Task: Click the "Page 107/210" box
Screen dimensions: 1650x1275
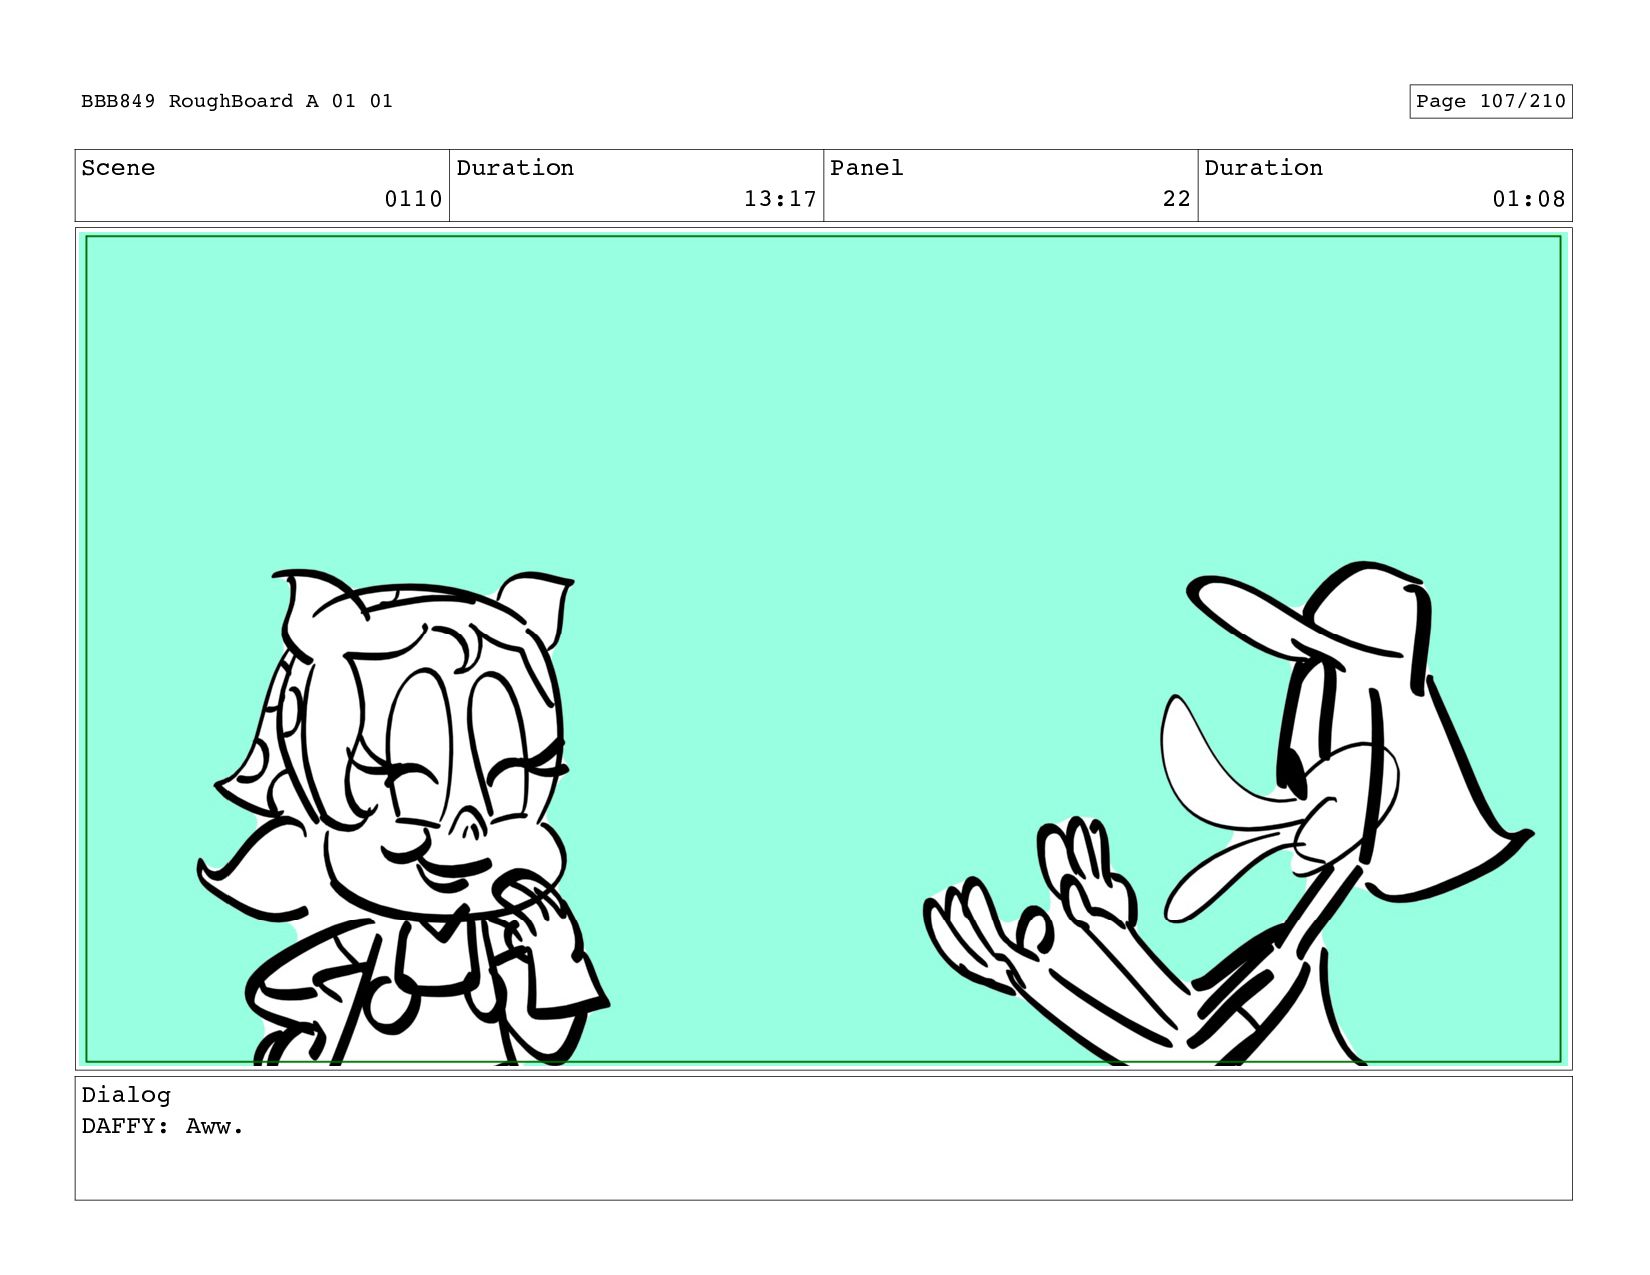Action: [x=1490, y=101]
